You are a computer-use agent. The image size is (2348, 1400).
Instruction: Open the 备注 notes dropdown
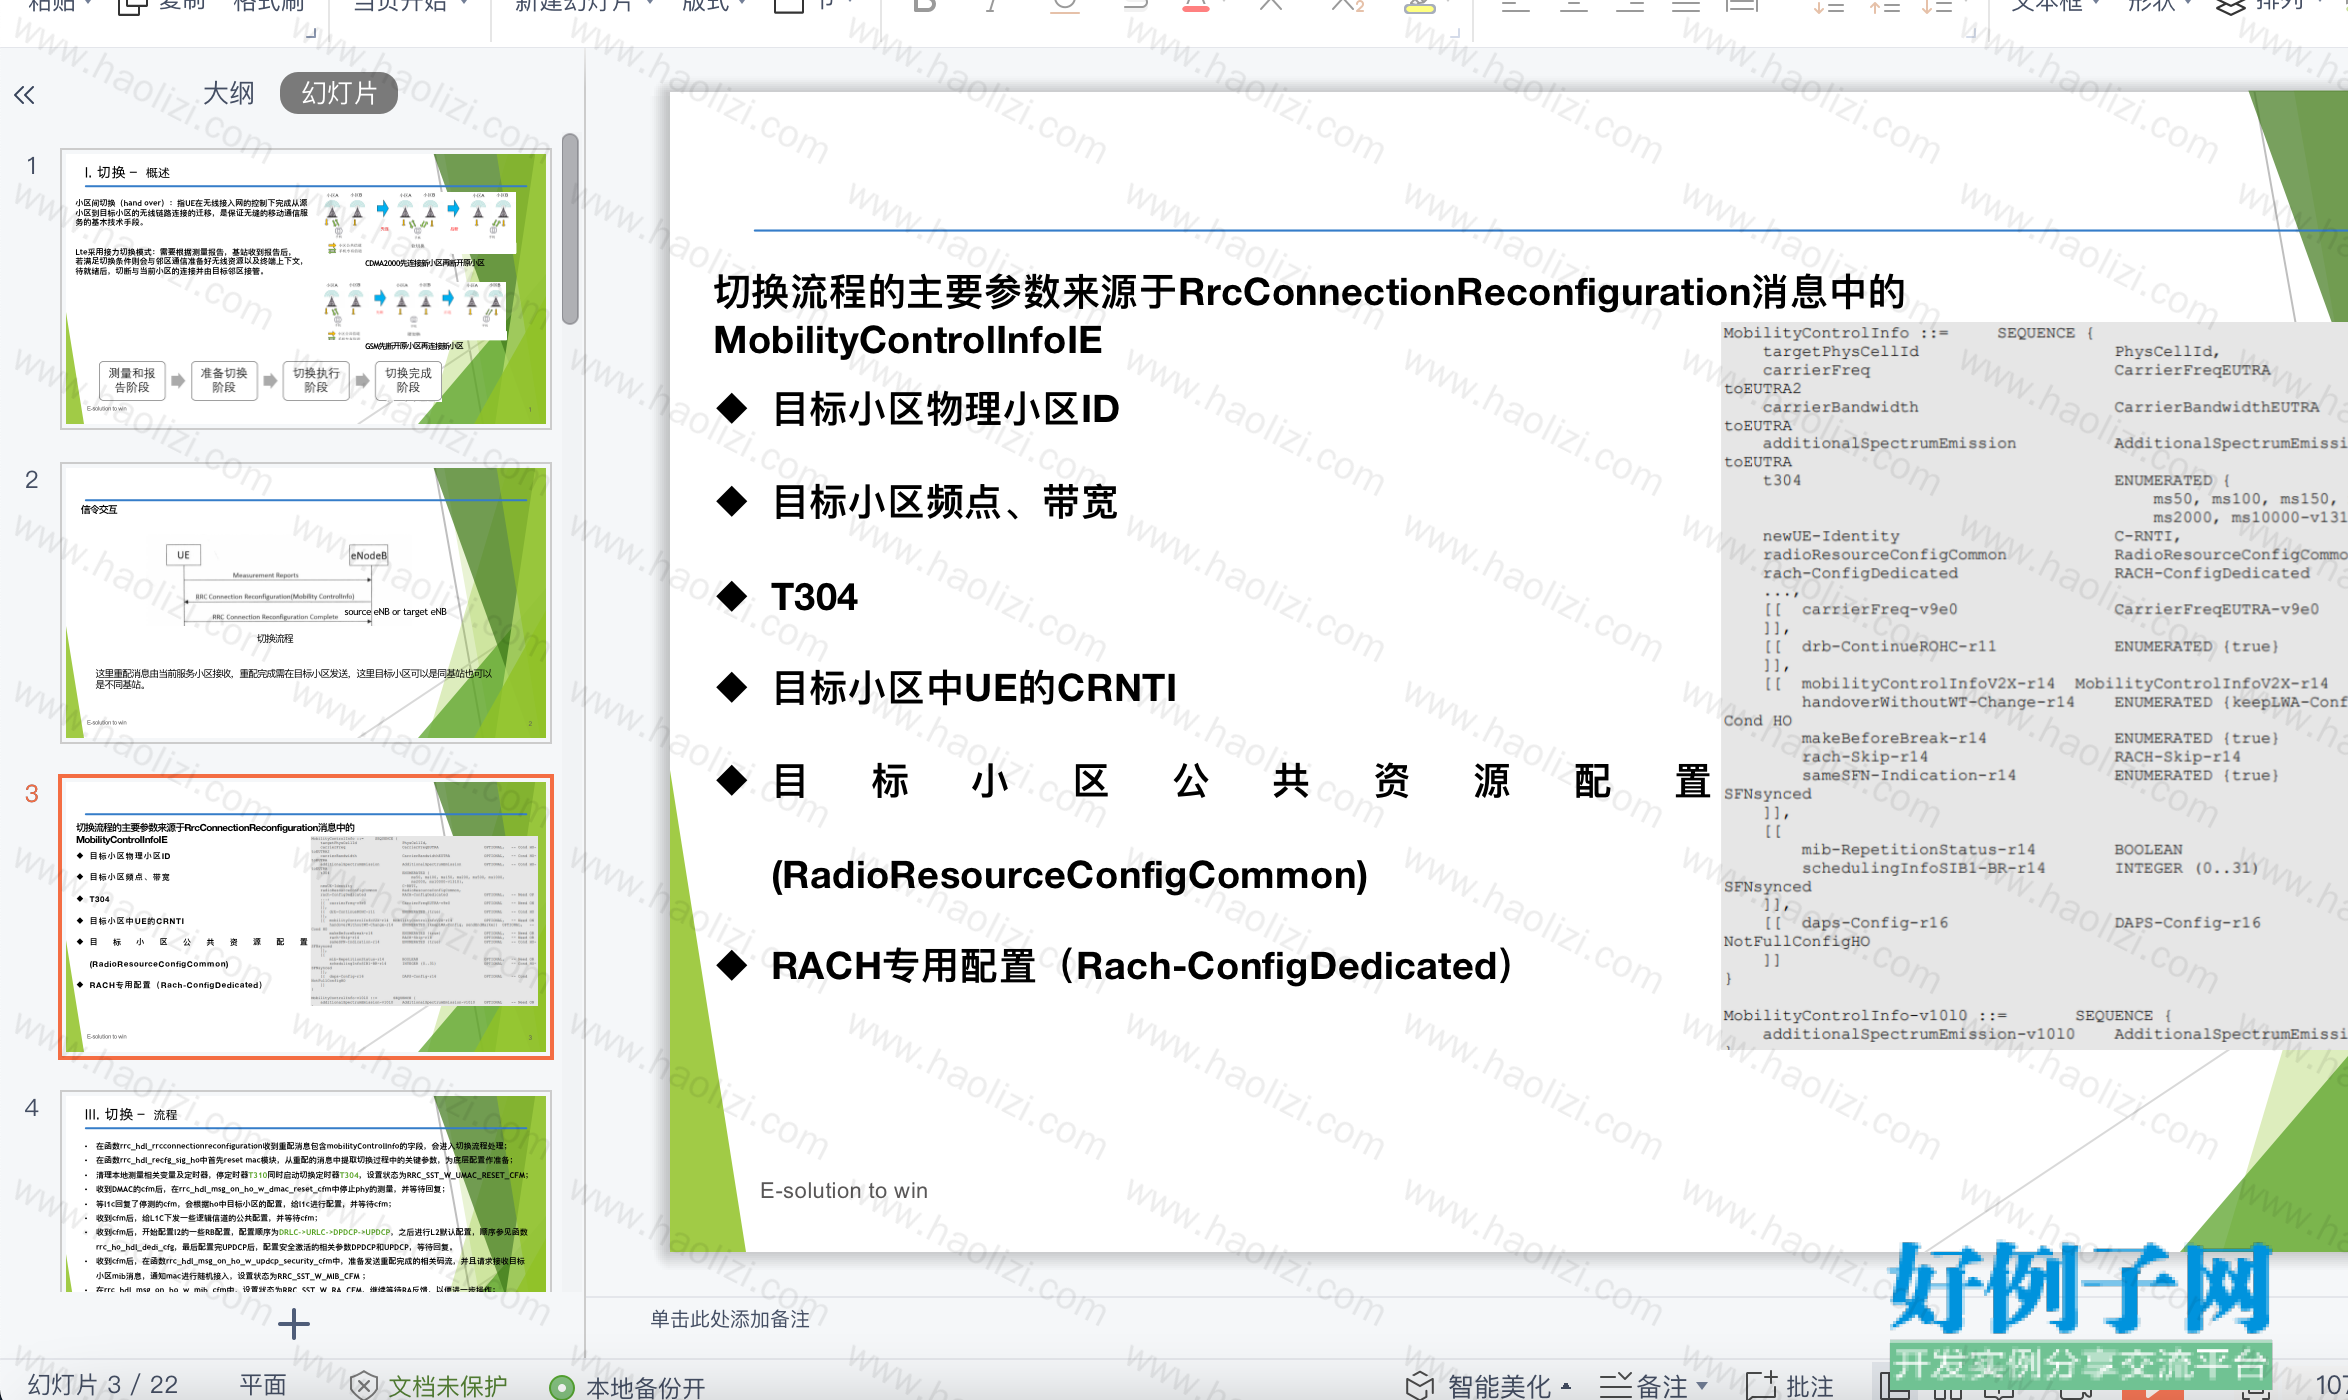coord(1653,1386)
